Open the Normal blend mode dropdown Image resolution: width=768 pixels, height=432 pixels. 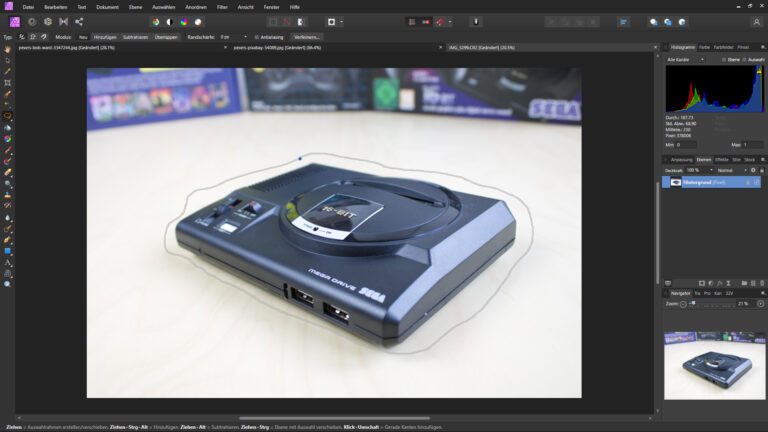click(732, 170)
